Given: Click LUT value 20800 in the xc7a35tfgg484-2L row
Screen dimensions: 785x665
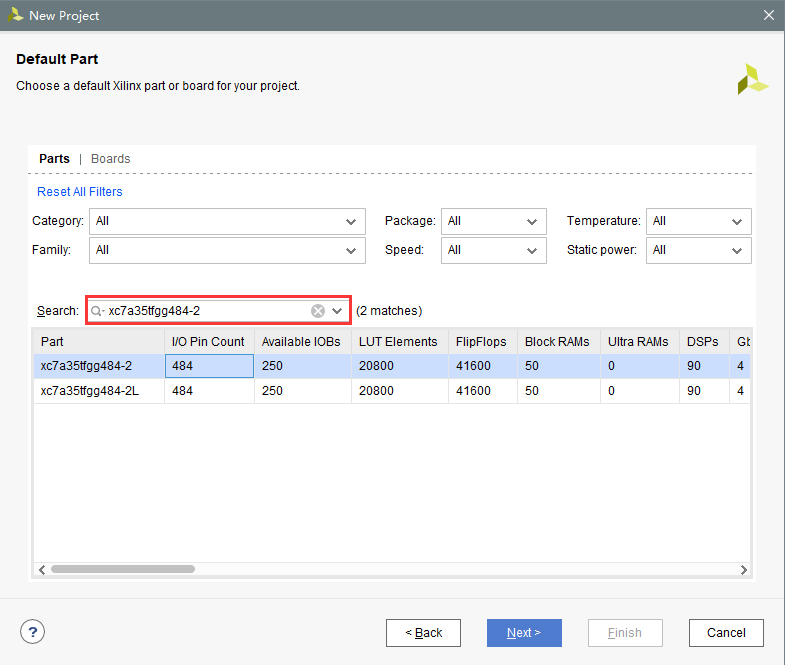Looking at the screenshot, I should (400, 391).
